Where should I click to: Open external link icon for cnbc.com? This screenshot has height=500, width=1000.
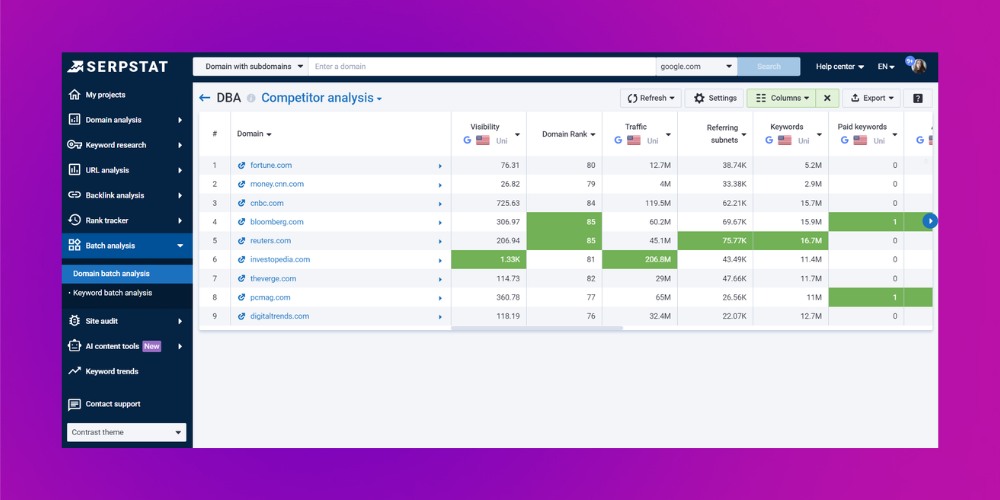pyautogui.click(x=241, y=203)
